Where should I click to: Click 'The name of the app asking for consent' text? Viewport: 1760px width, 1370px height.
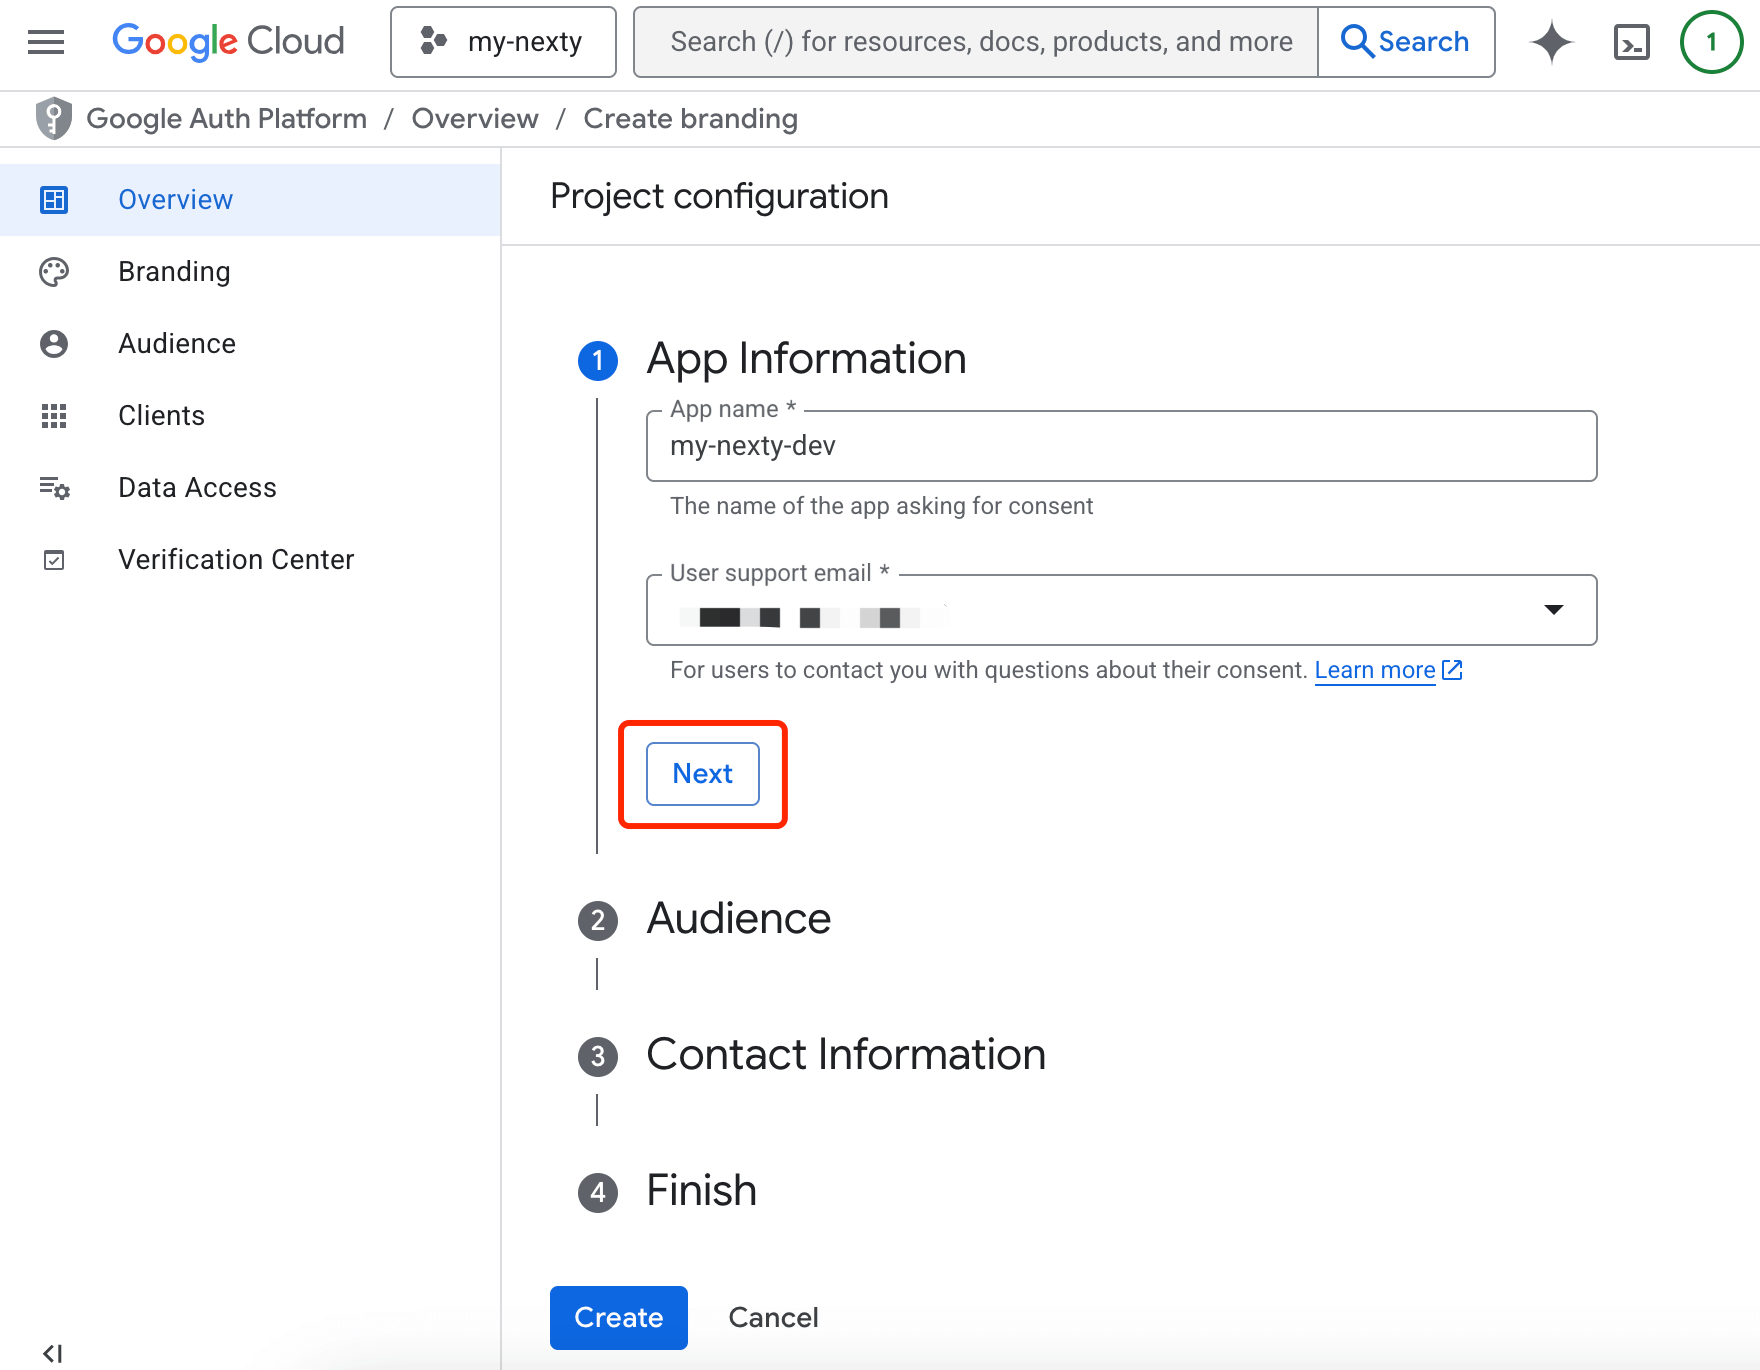[x=882, y=506]
